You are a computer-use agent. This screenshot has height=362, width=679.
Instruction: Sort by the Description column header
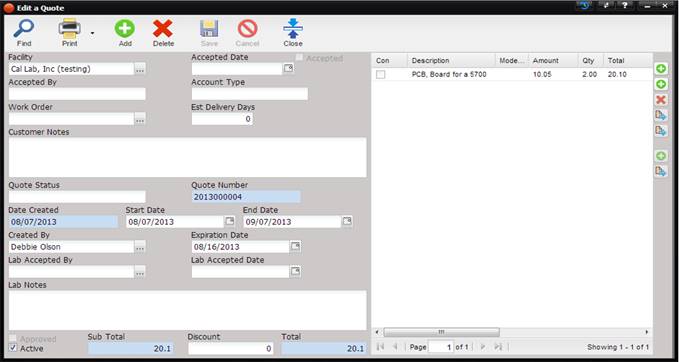(451, 61)
